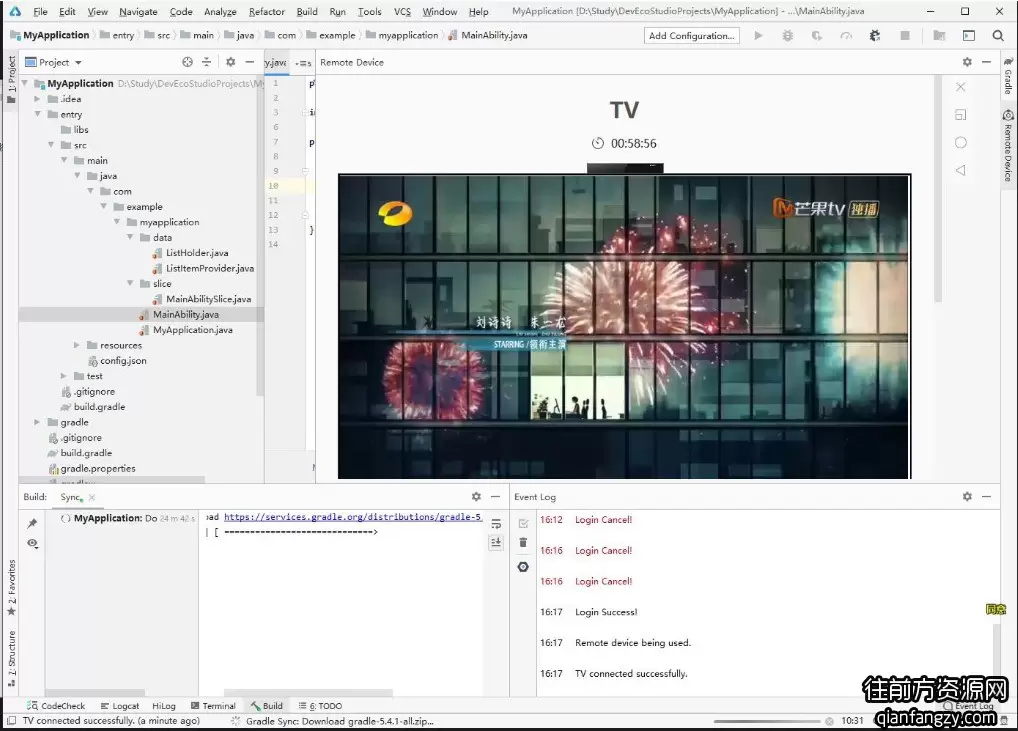
Task: Click the Run play icon in the toolbar
Action: coord(758,36)
